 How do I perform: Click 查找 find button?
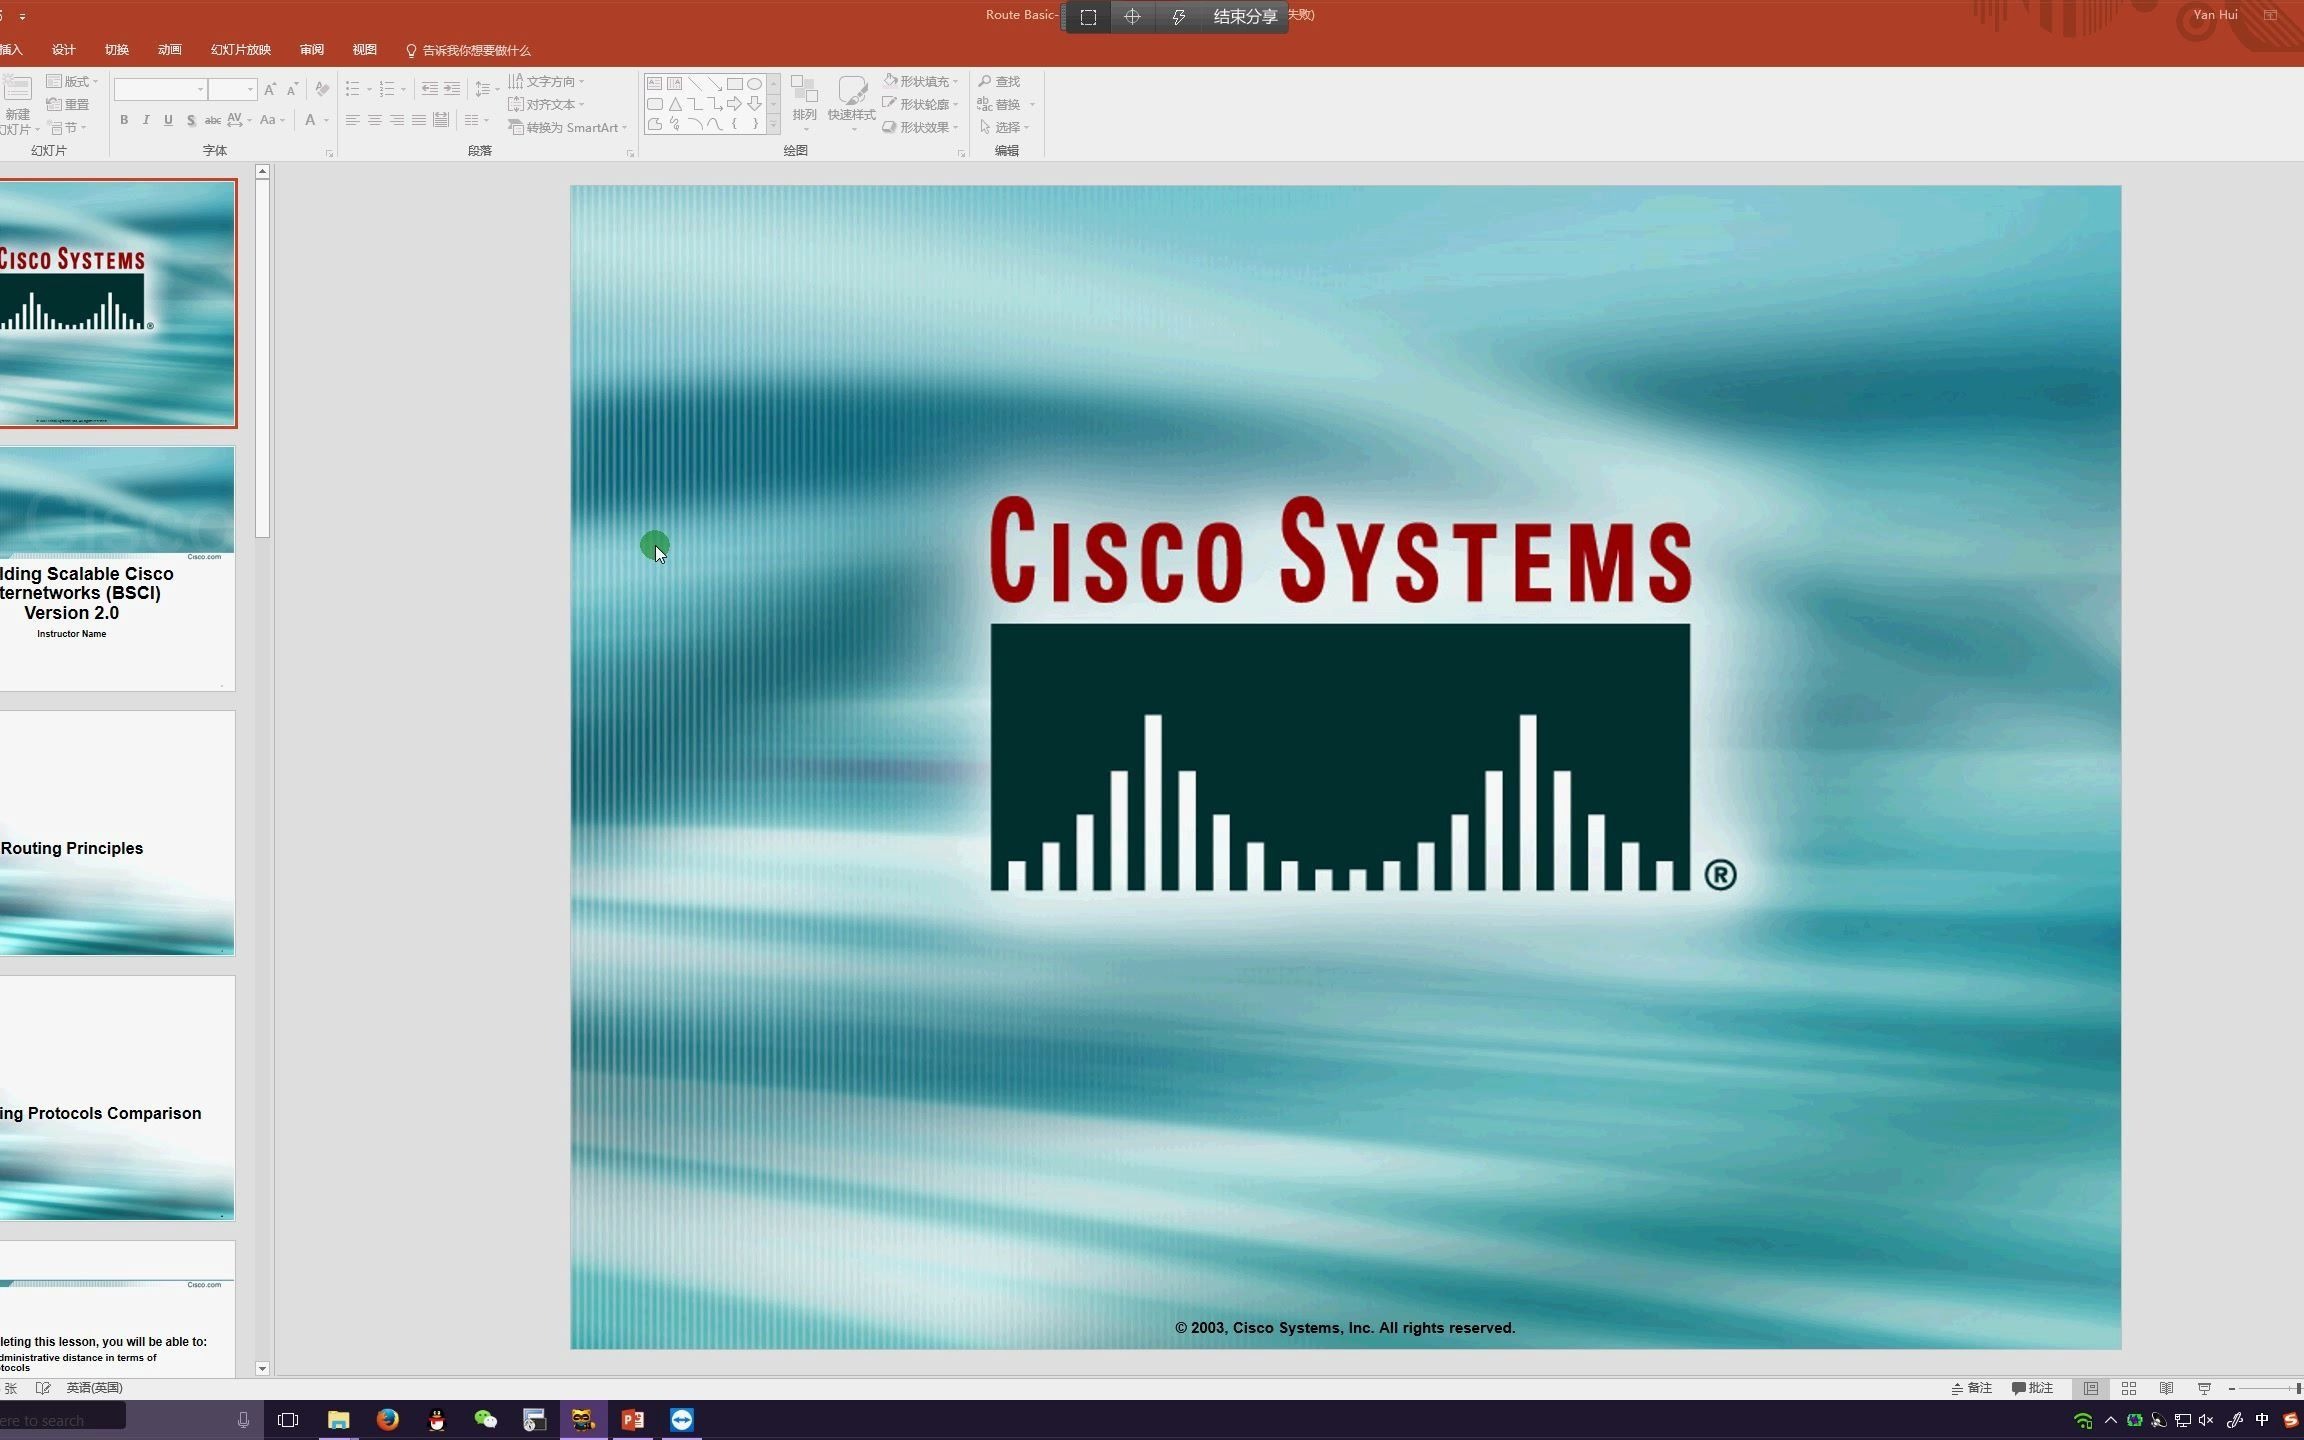coord(999,81)
